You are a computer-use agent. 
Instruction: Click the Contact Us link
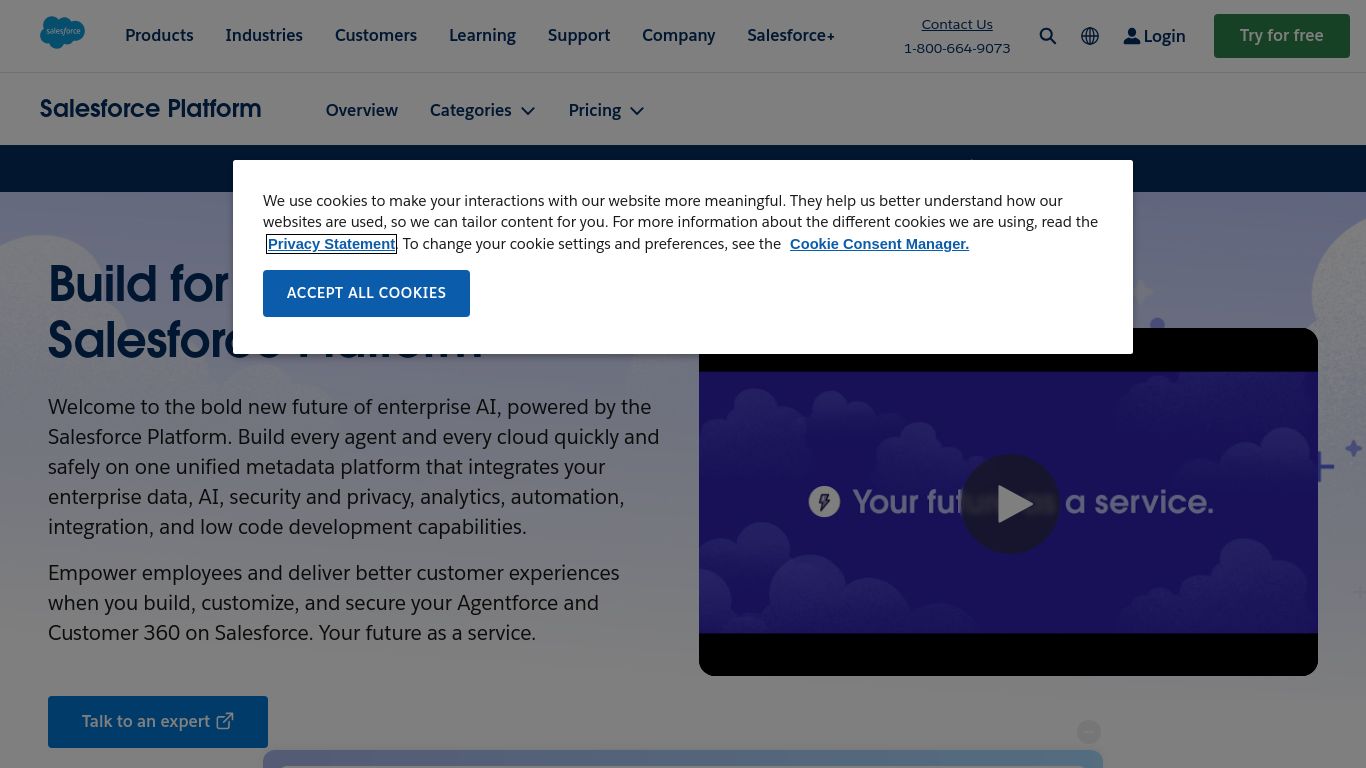(x=957, y=24)
